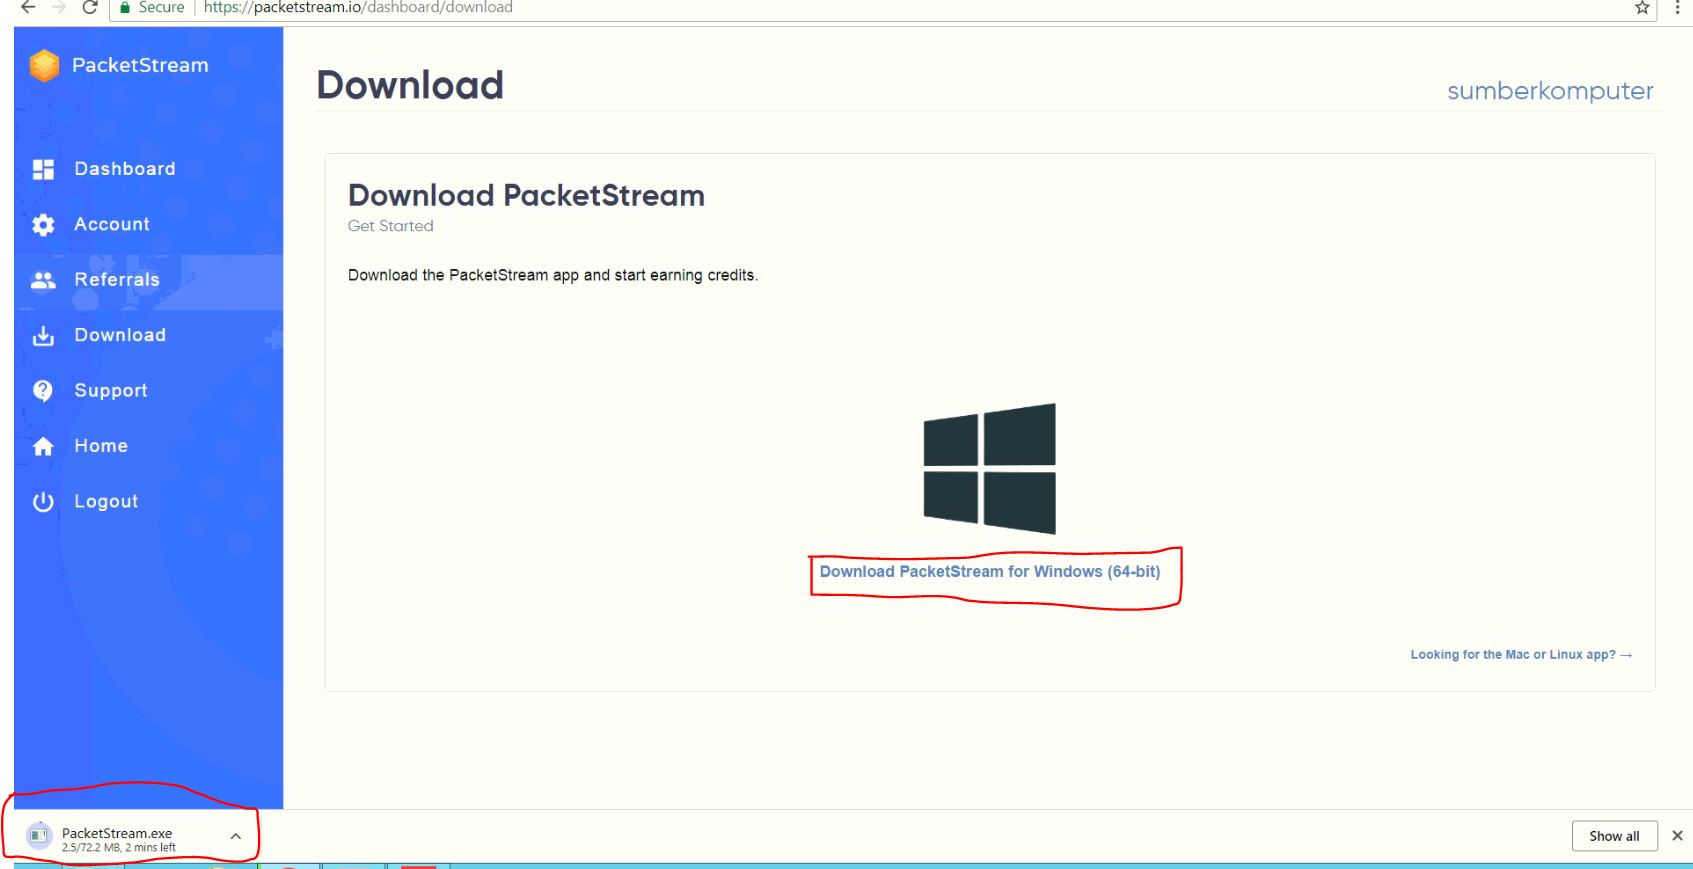Click the PacketStream hexagon logo icon
Screen dimensions: 1693x869
coord(44,65)
